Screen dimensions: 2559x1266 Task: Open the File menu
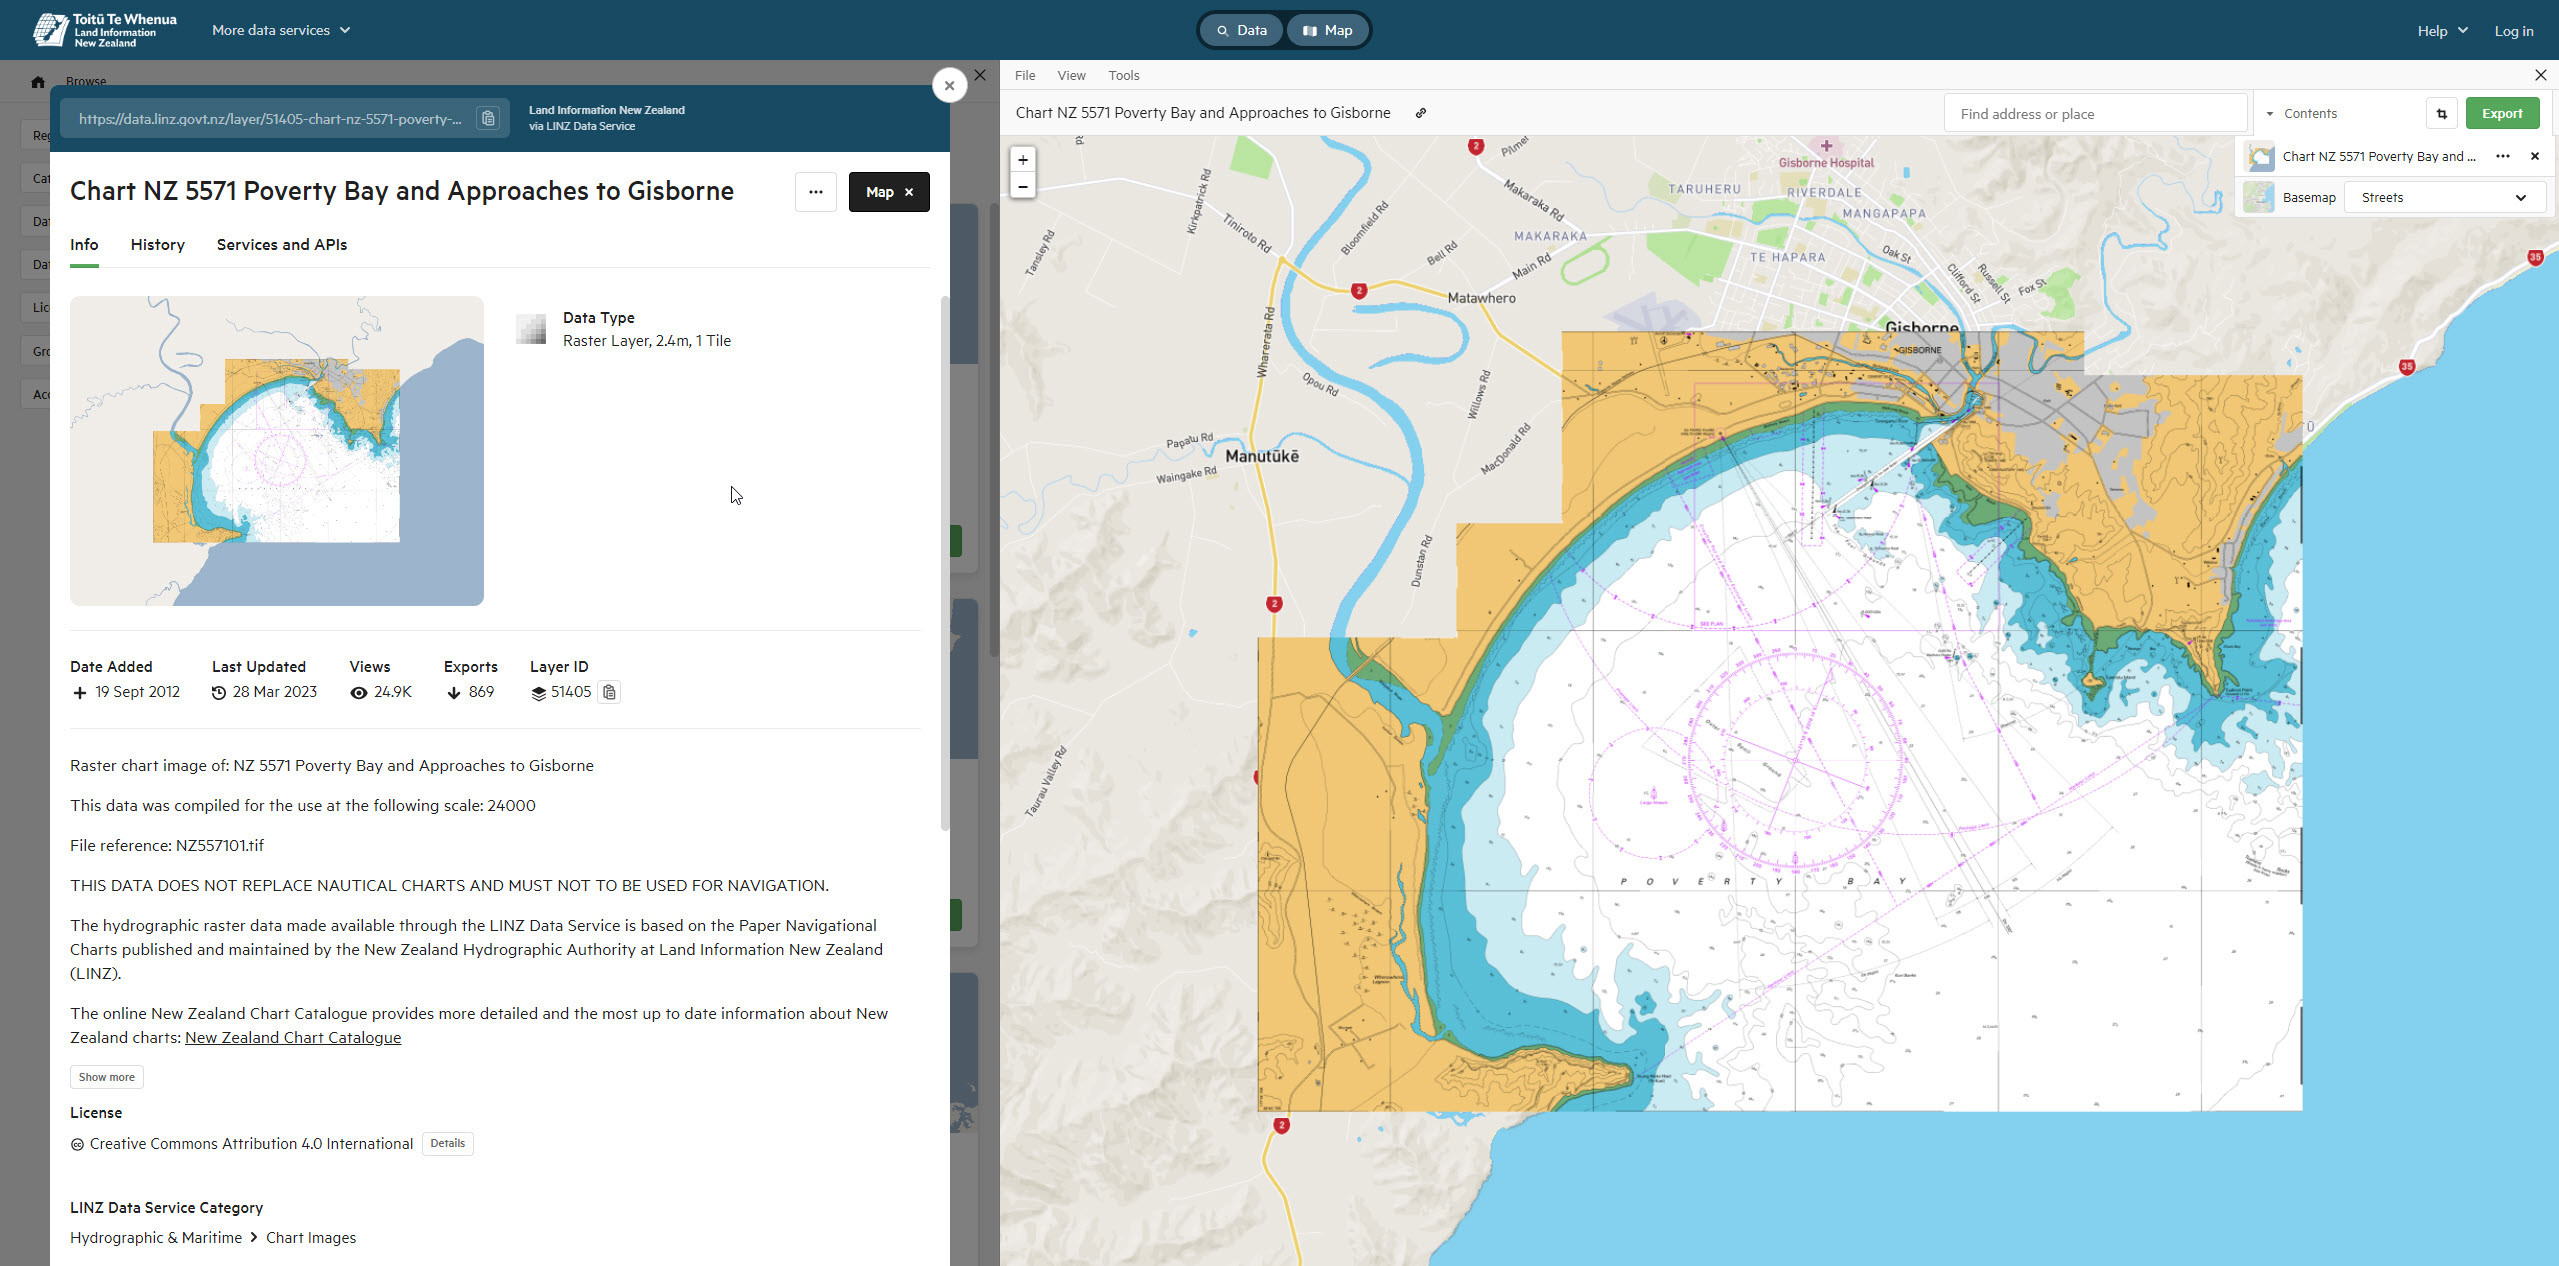point(1025,76)
